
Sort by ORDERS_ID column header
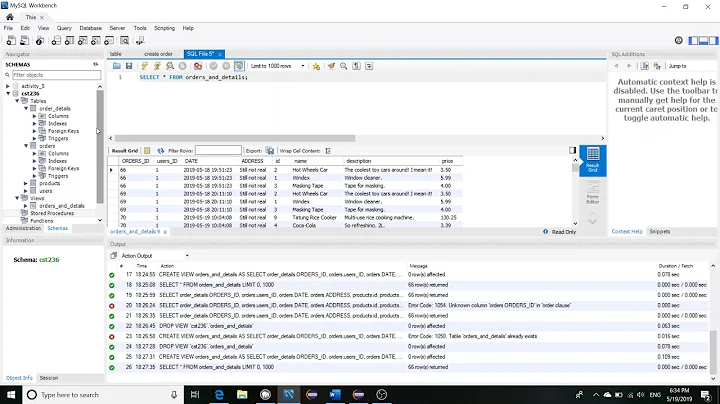coord(135,161)
